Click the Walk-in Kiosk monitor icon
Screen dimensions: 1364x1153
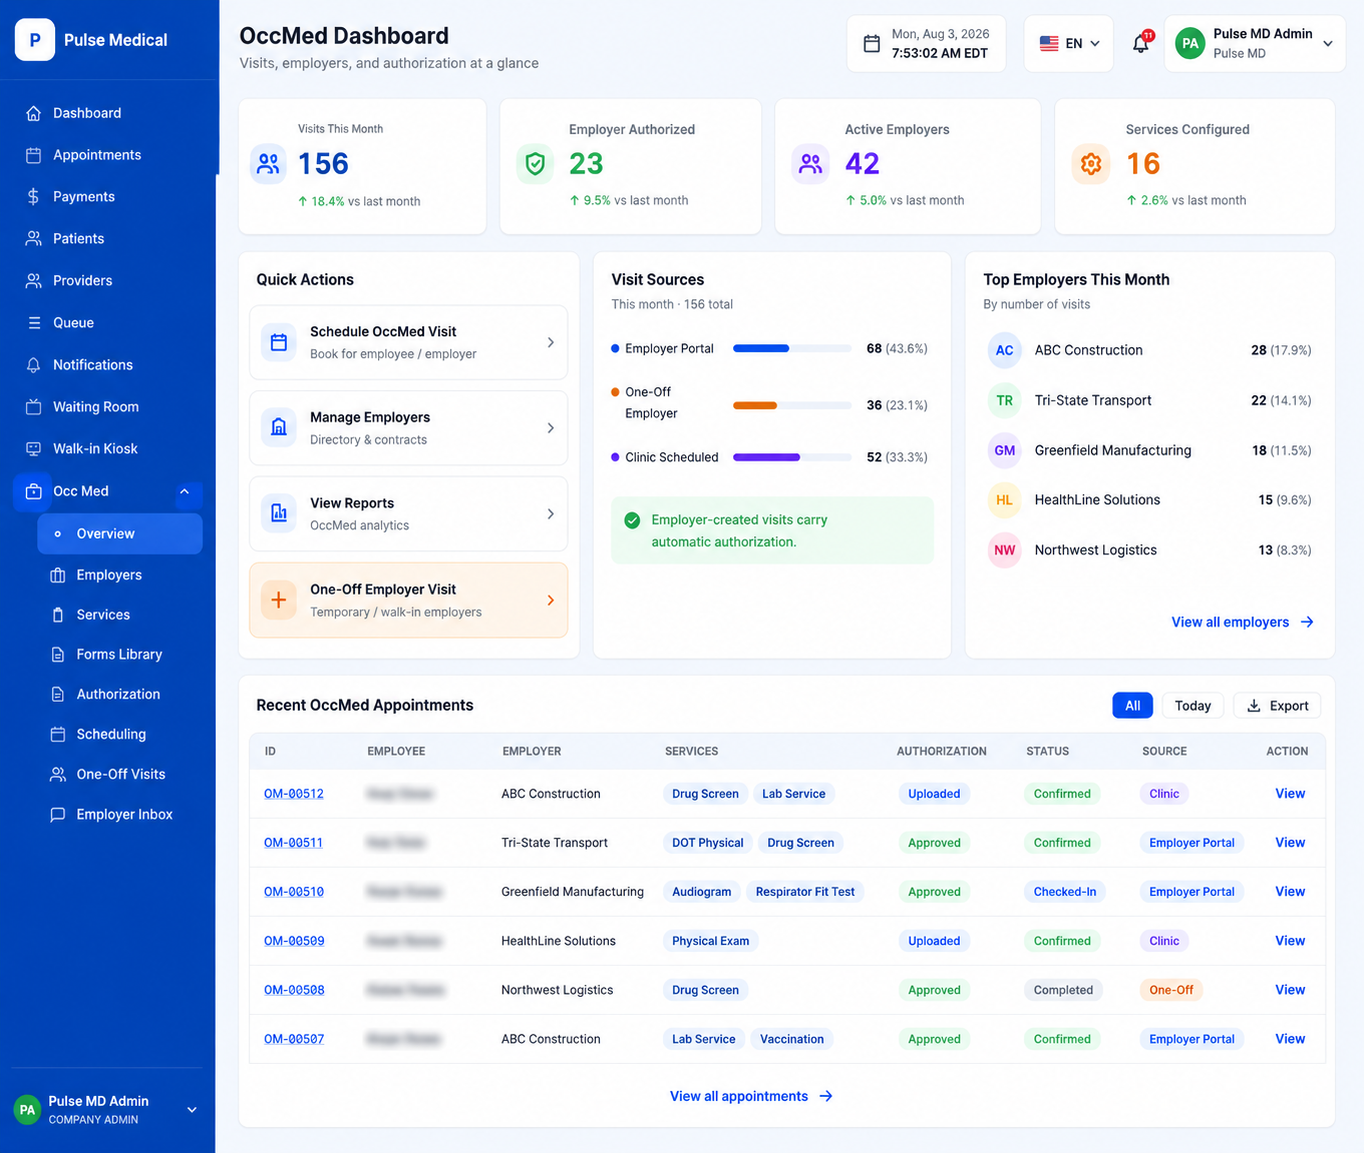34,449
